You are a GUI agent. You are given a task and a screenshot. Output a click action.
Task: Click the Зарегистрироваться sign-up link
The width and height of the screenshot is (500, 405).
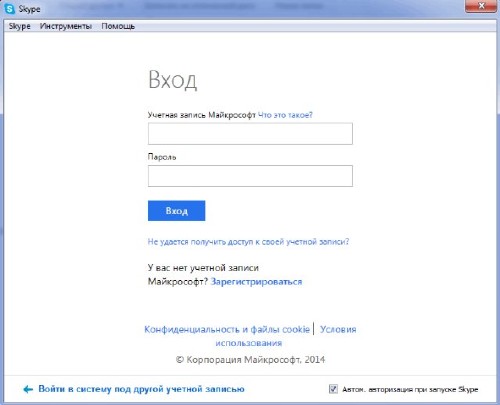257,282
